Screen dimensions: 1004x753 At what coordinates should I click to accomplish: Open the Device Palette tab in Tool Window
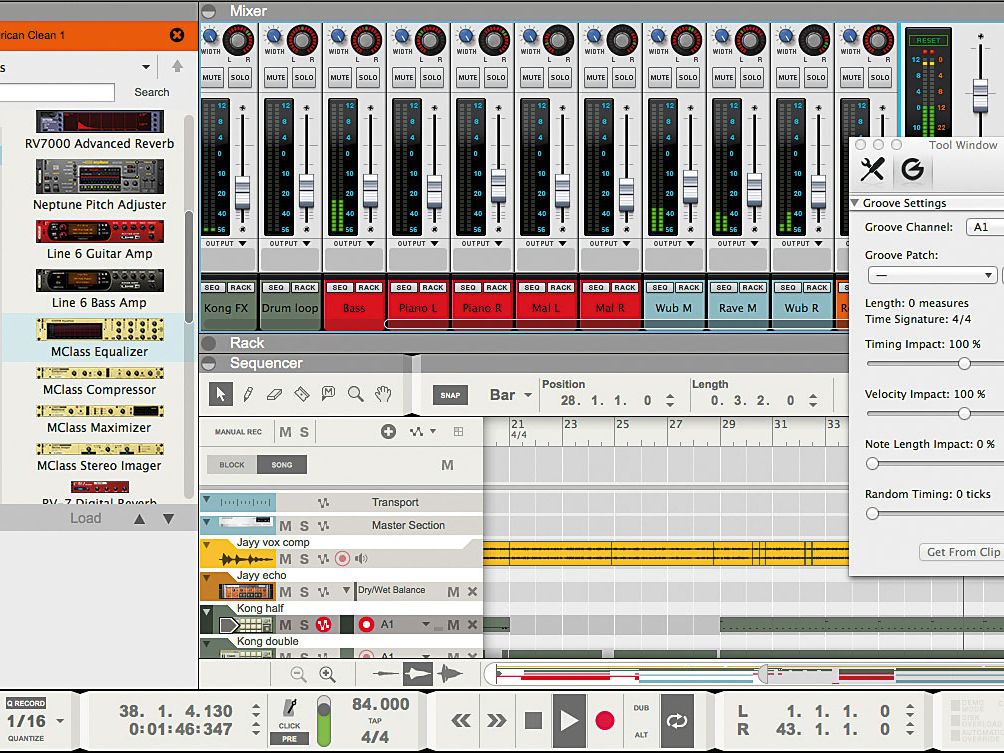(872, 170)
